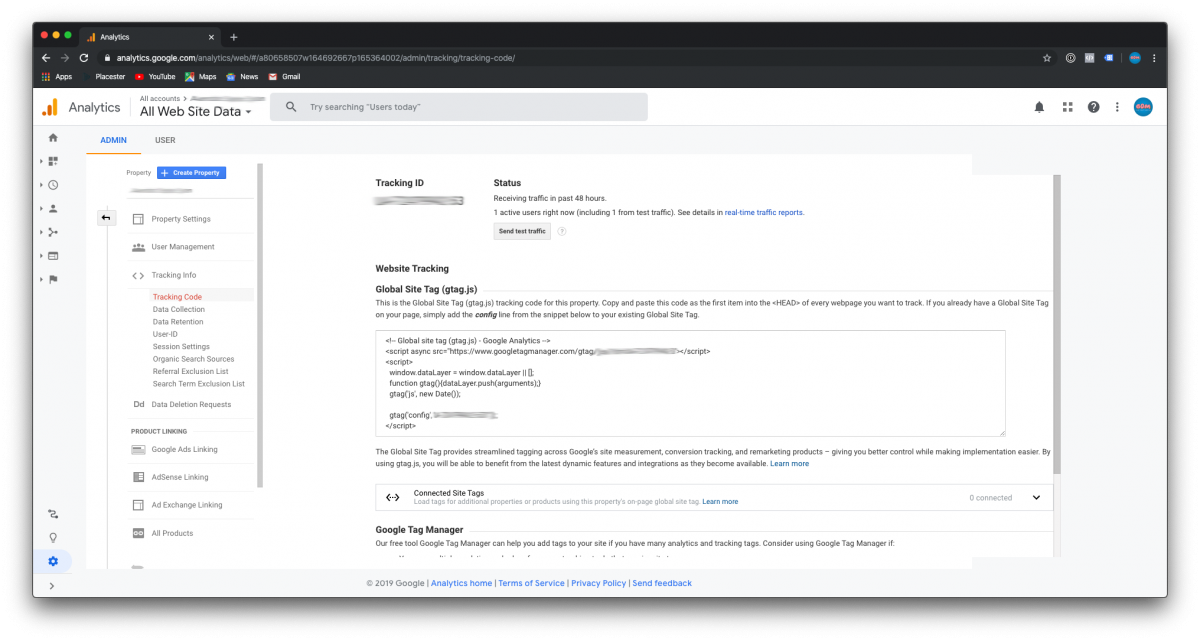Open Google Ads Linking

pyautogui.click(x=184, y=450)
